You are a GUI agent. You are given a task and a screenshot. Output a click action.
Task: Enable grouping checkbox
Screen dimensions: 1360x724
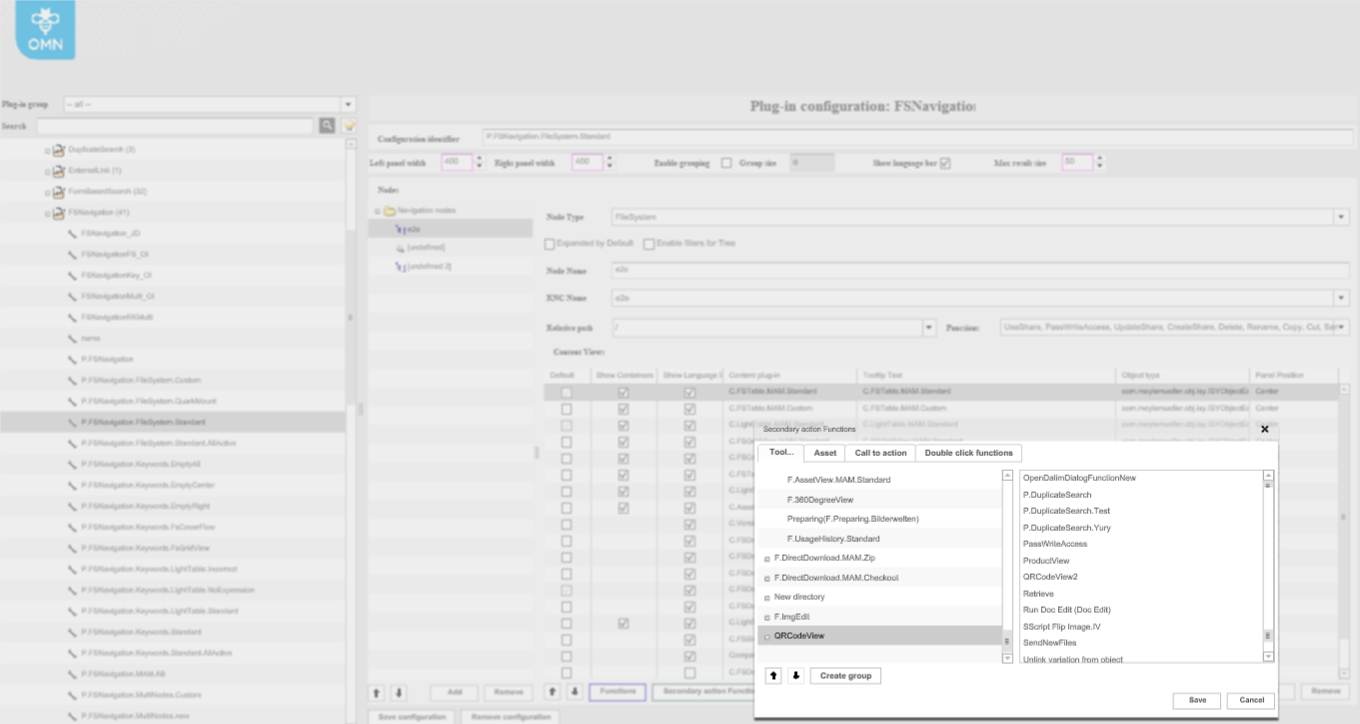coord(727,163)
